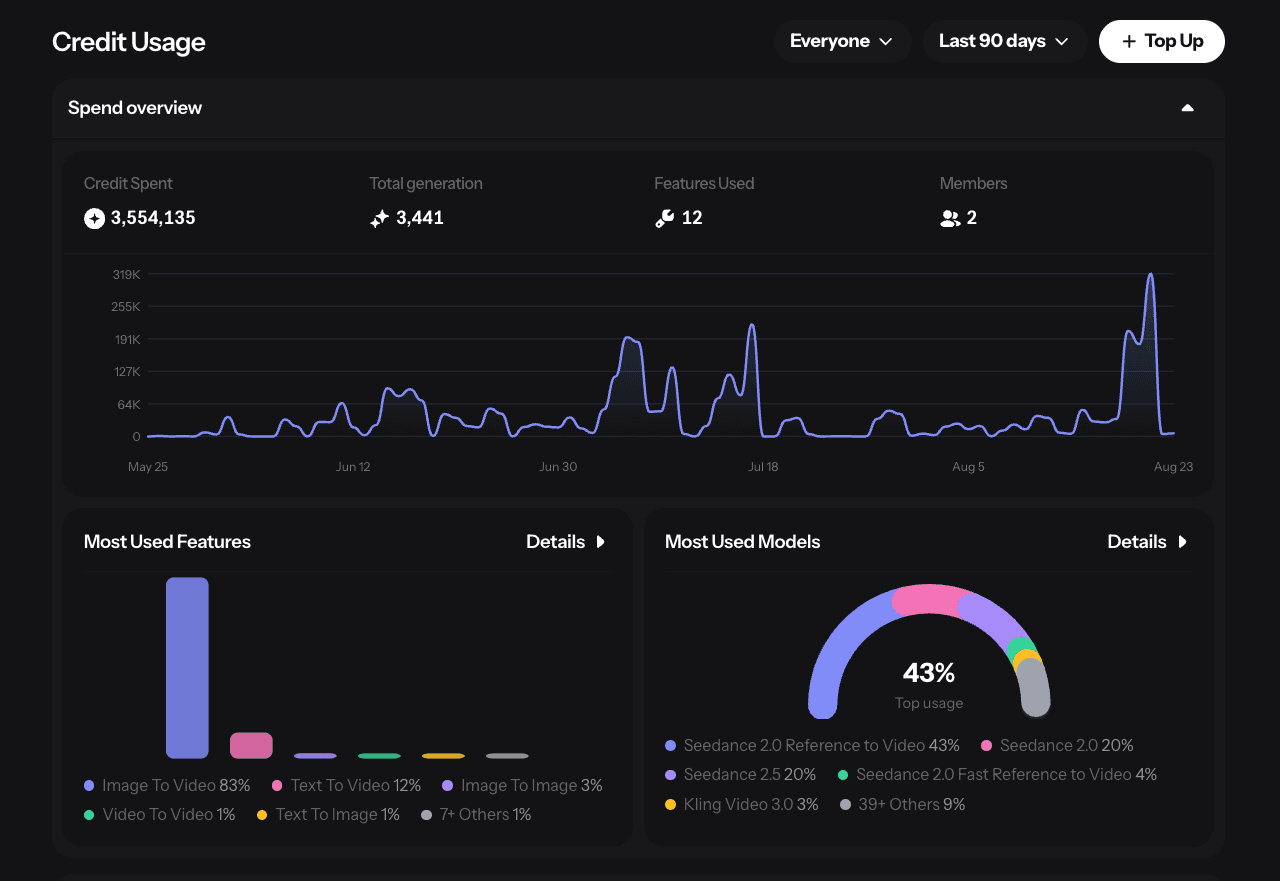
Task: Click the Text To Video 12% legend label
Action: (356, 786)
